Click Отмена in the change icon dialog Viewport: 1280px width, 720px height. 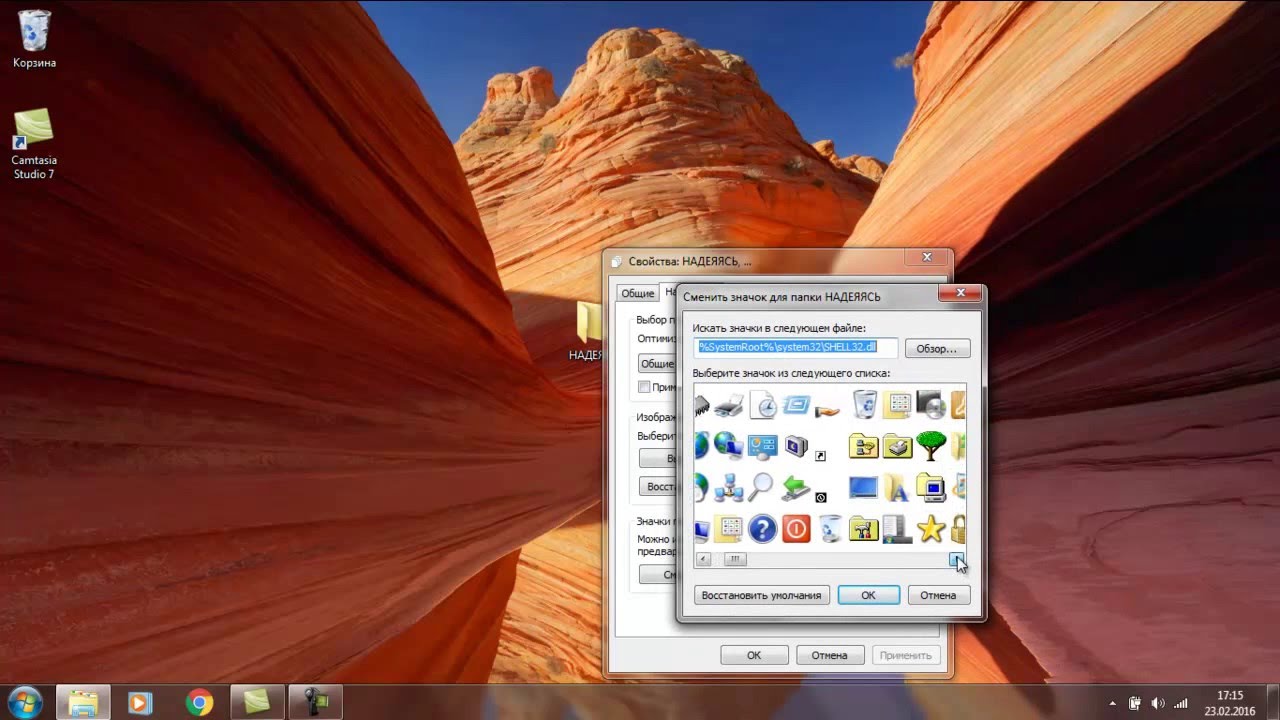[938, 595]
